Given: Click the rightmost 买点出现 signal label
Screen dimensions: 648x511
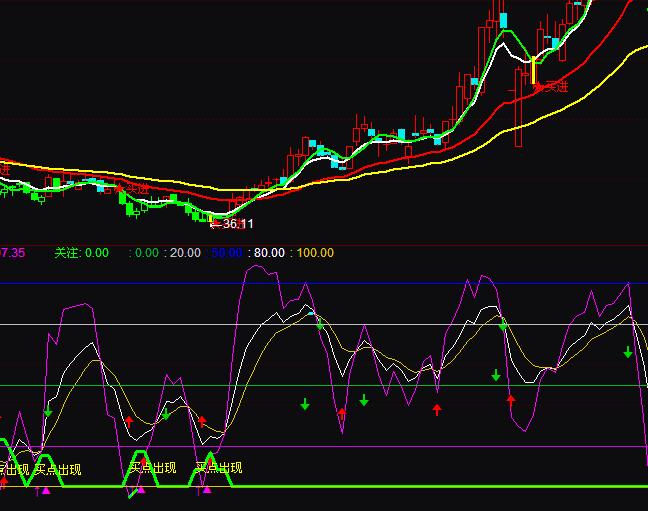Looking at the screenshot, I should pos(218,467).
